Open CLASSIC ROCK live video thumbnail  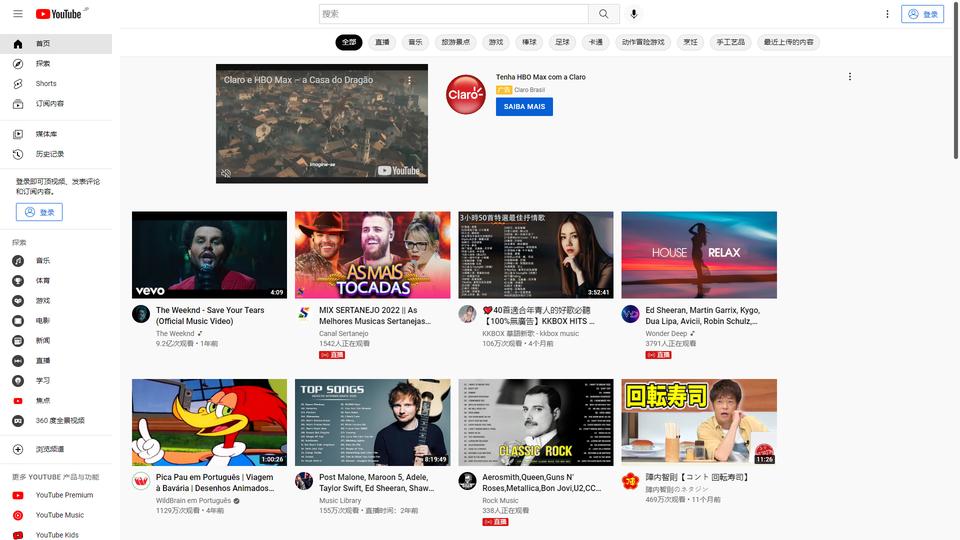click(x=536, y=422)
